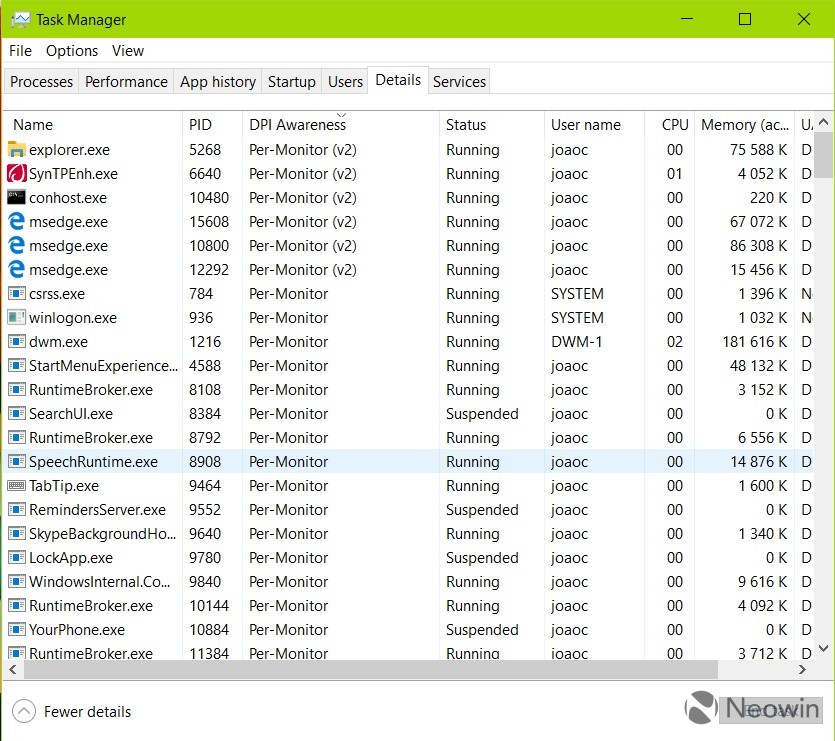Click the dwm.exe process icon
The image size is (835, 741).
coord(17,341)
